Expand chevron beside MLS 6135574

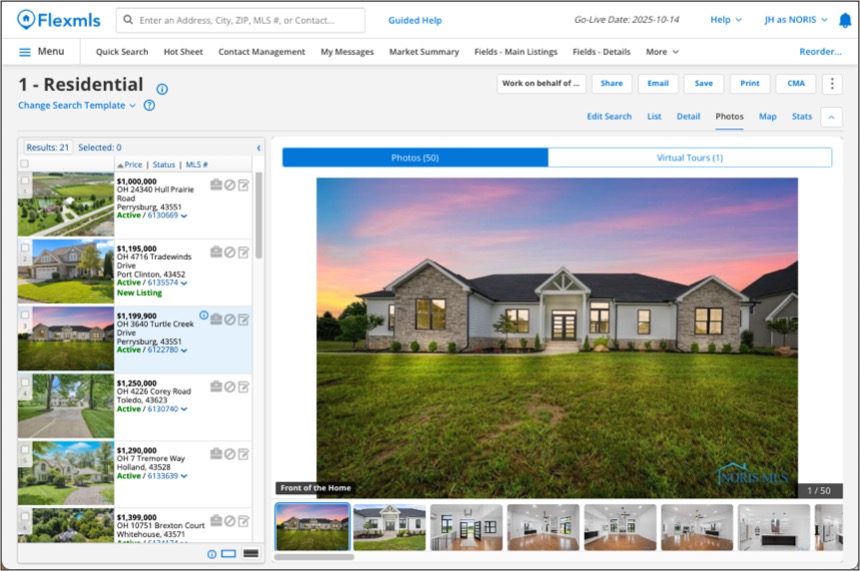(184, 284)
